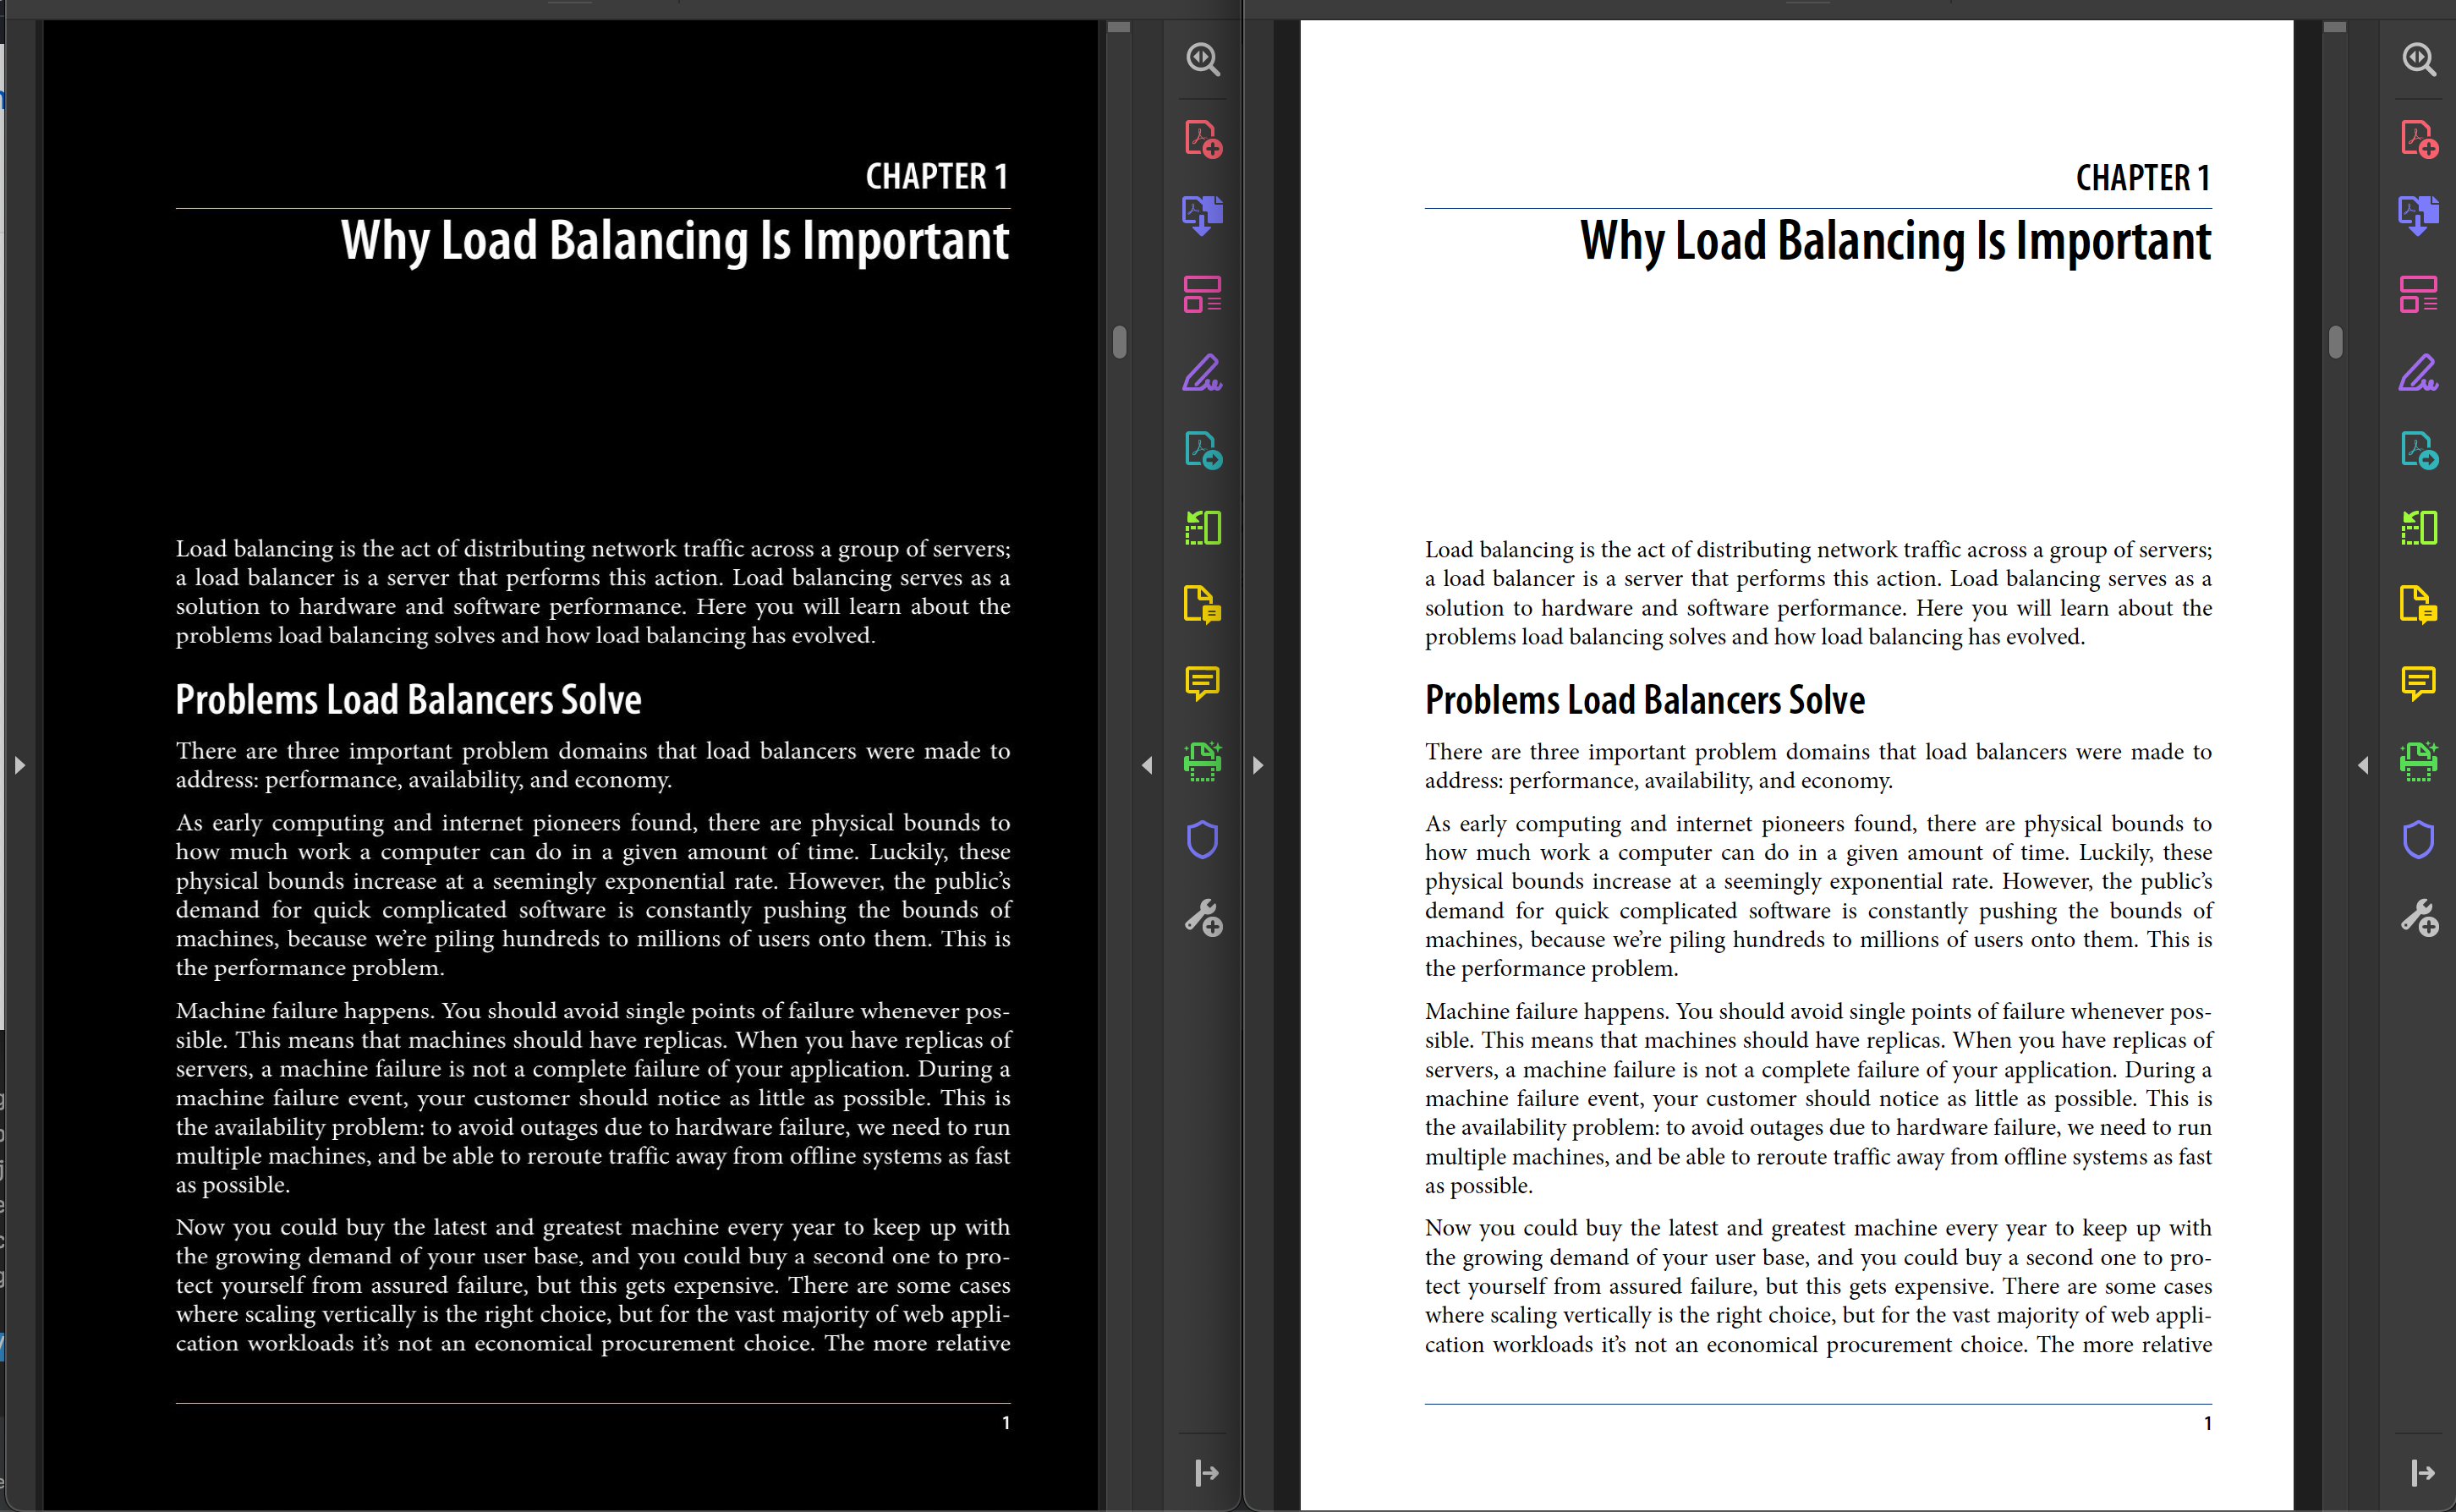Collapse tools pane triangle right of white page
This screenshot has width=2456, height=1512.
pos(2363,765)
